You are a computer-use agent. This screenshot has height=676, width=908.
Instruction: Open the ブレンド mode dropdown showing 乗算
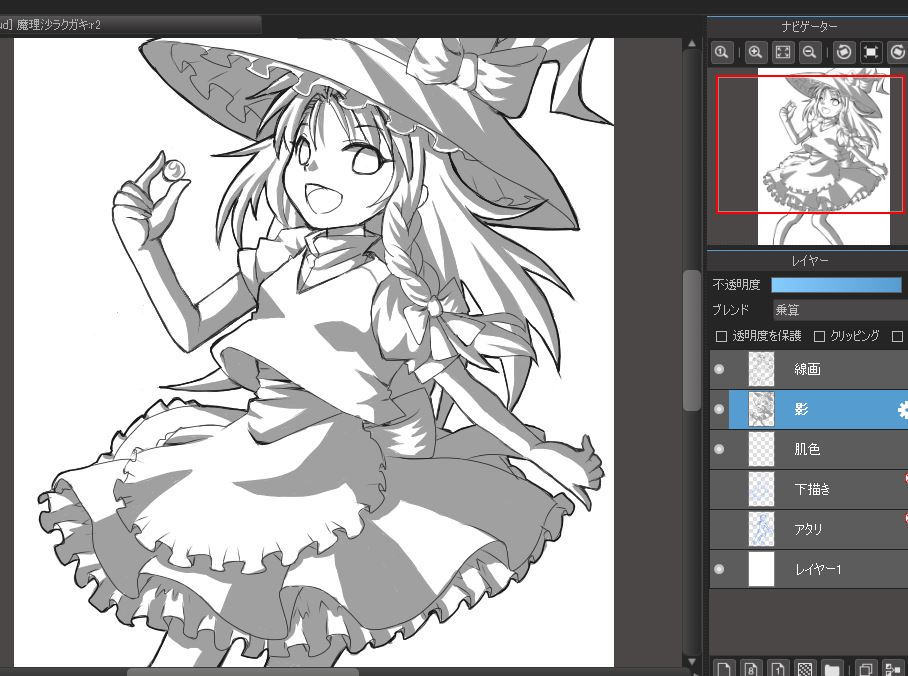pyautogui.click(x=840, y=310)
